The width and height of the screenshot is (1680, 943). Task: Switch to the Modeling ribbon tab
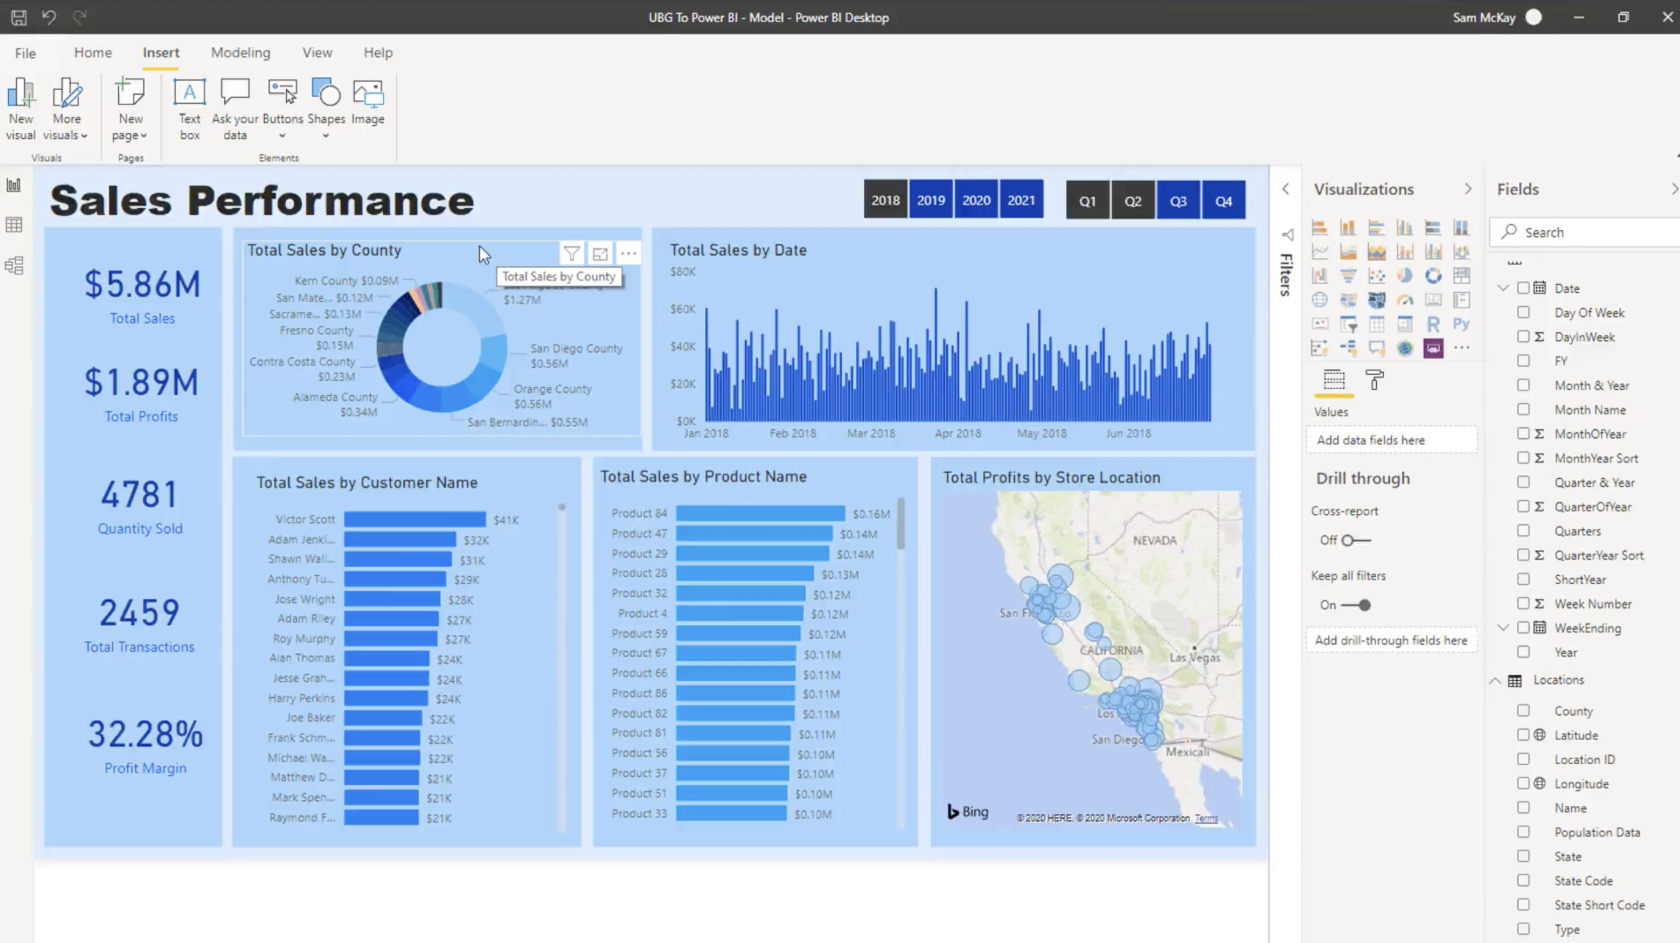[240, 53]
